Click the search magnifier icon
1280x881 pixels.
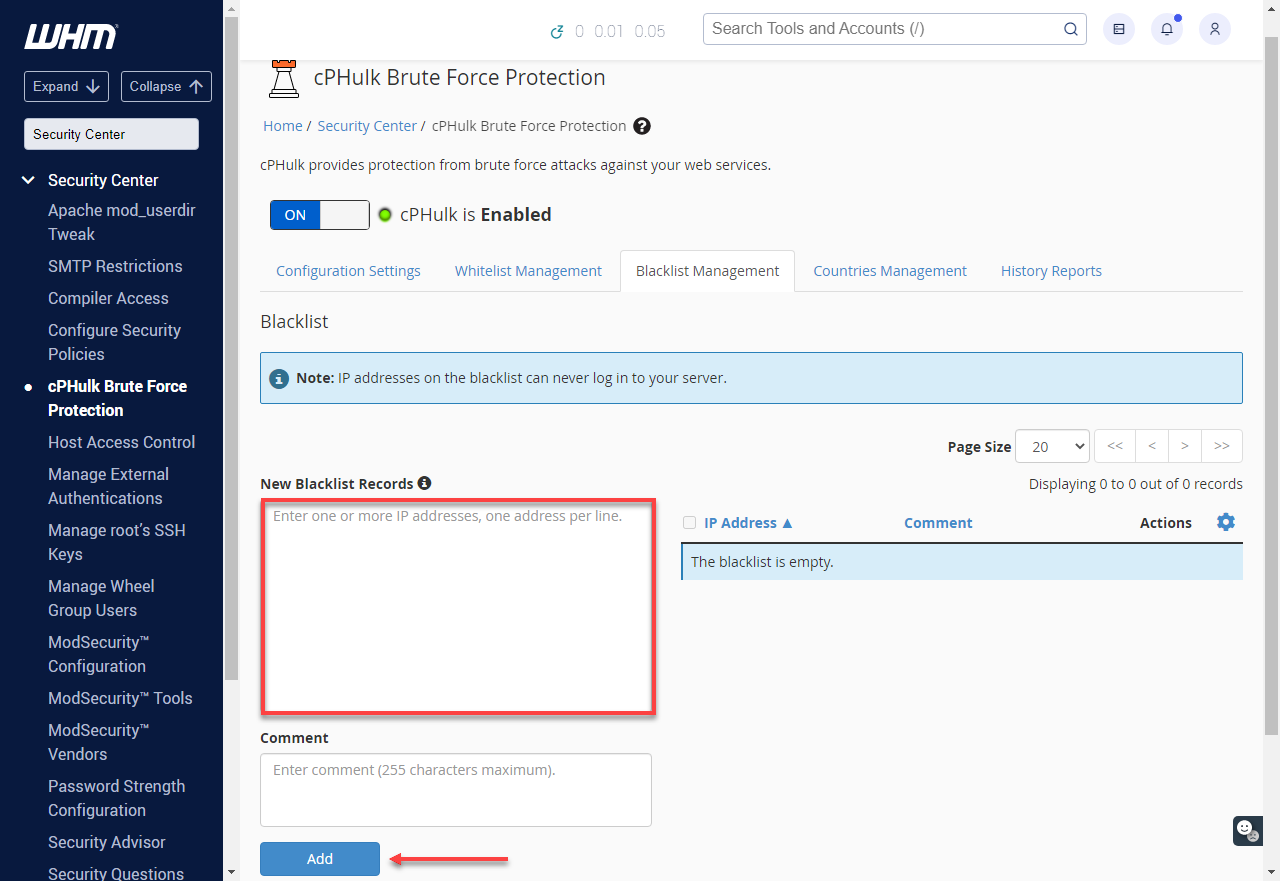1070,29
